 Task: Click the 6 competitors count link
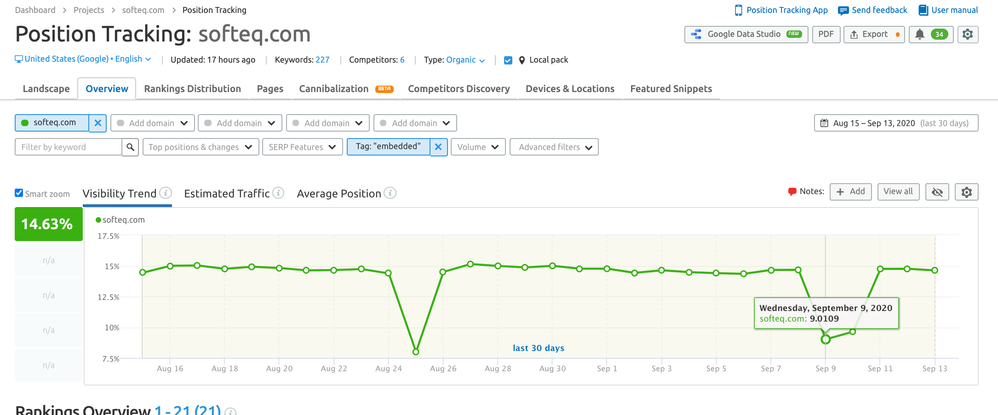[402, 60]
